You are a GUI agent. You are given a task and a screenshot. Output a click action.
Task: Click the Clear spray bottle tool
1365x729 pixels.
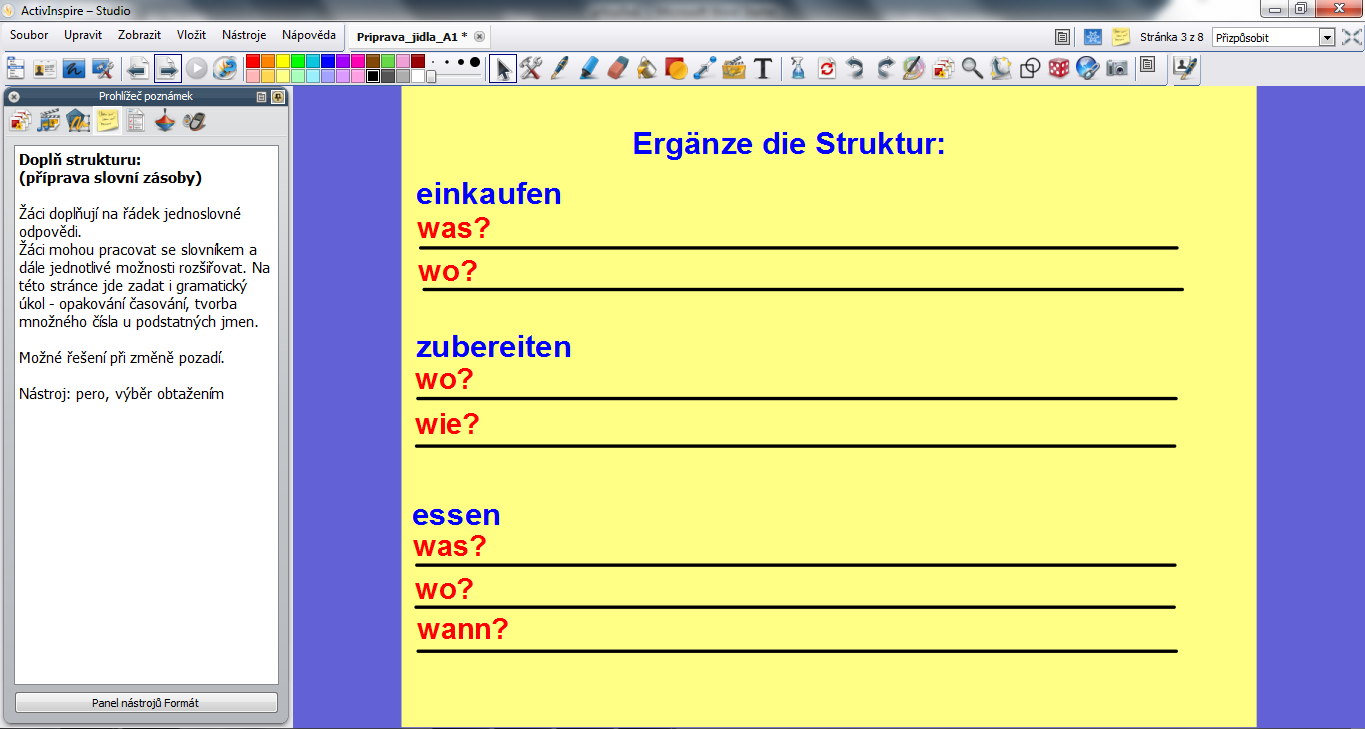point(798,68)
